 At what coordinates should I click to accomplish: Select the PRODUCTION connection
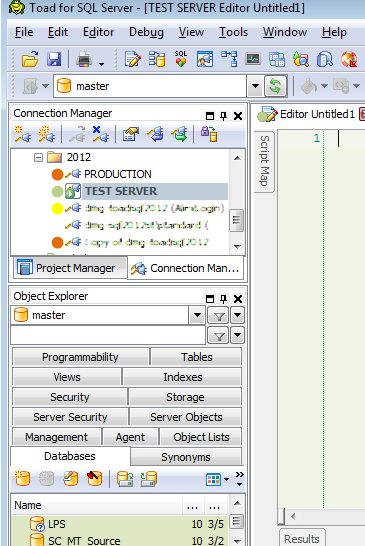(x=118, y=174)
